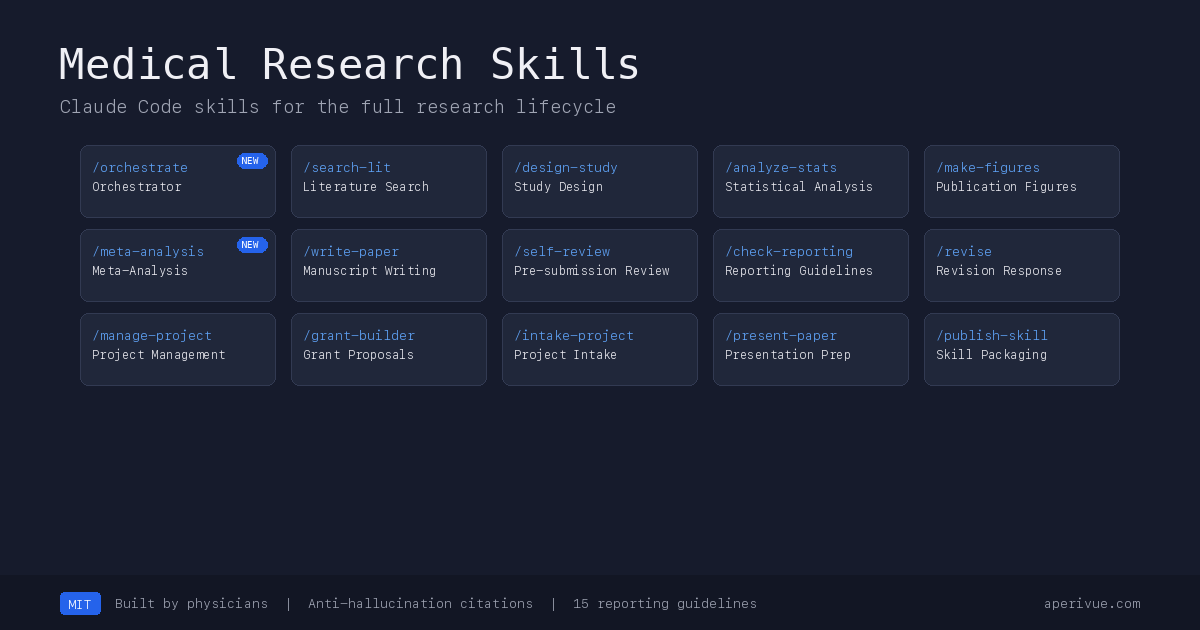Click the /publish-skill Skill Packaging card
This screenshot has width=1200, height=630.
click(x=1021, y=349)
